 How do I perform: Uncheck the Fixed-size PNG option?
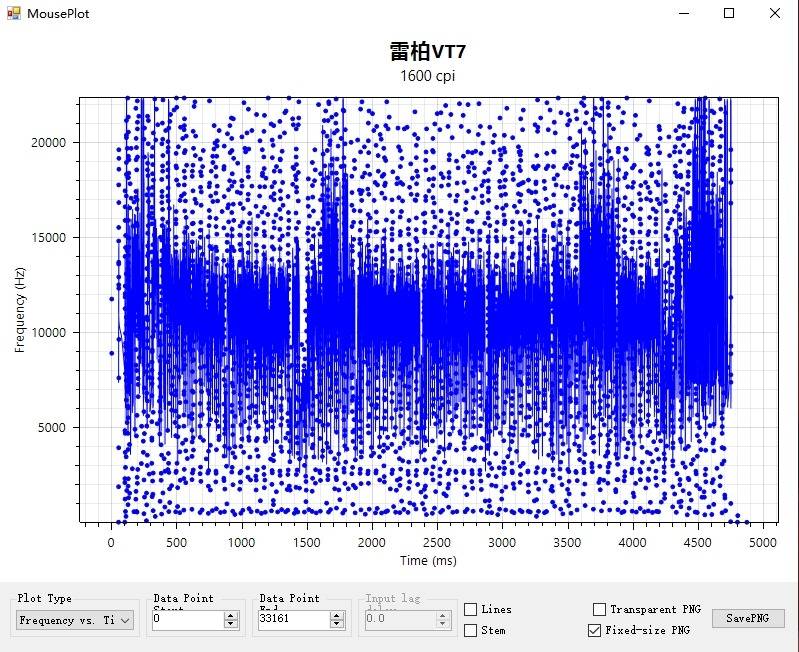pyautogui.click(x=595, y=630)
